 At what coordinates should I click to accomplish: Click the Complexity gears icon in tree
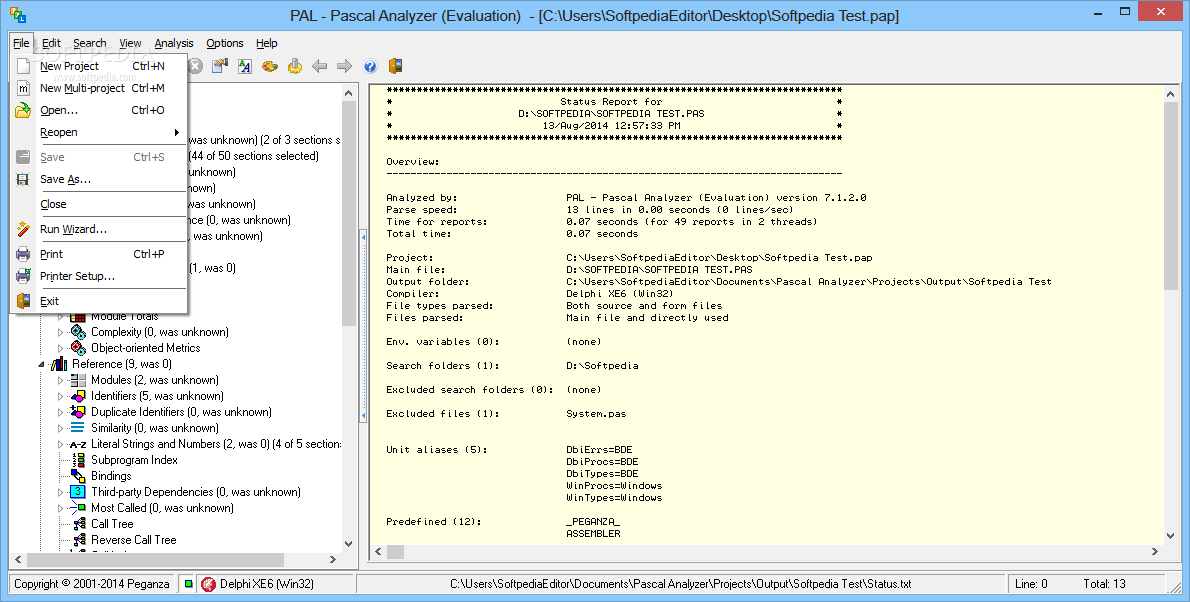point(78,332)
